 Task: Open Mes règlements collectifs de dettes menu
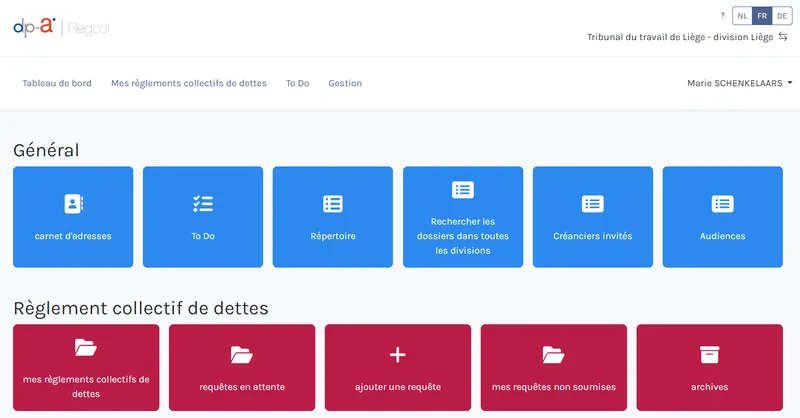[x=189, y=83]
